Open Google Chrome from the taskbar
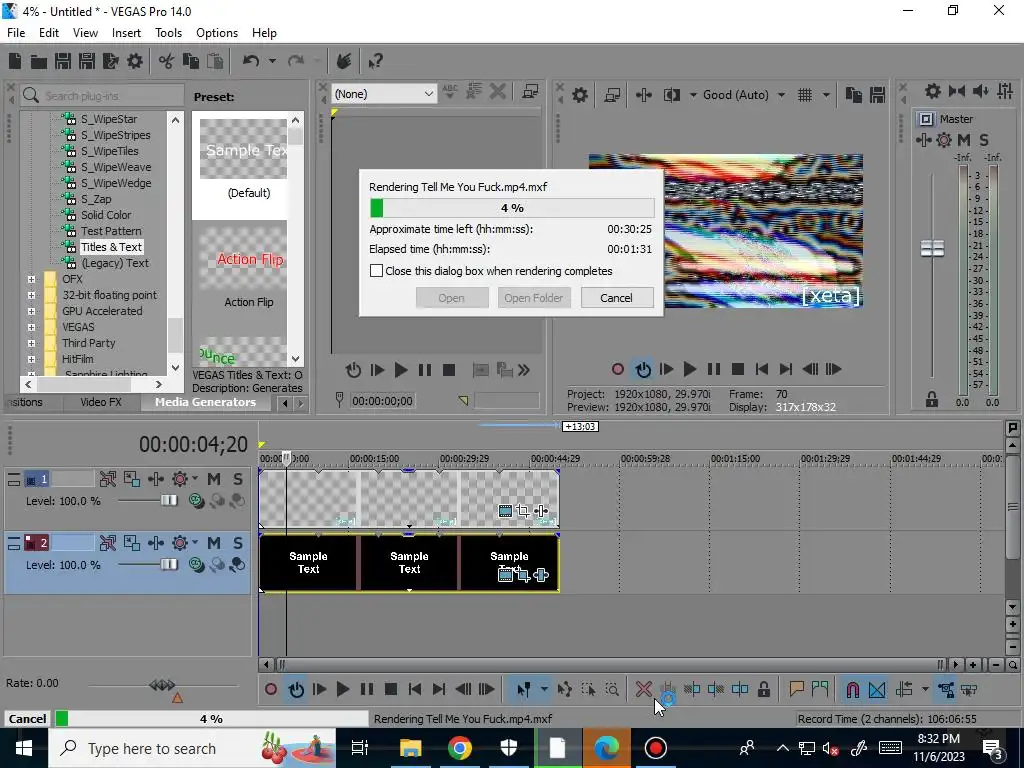 pos(460,748)
